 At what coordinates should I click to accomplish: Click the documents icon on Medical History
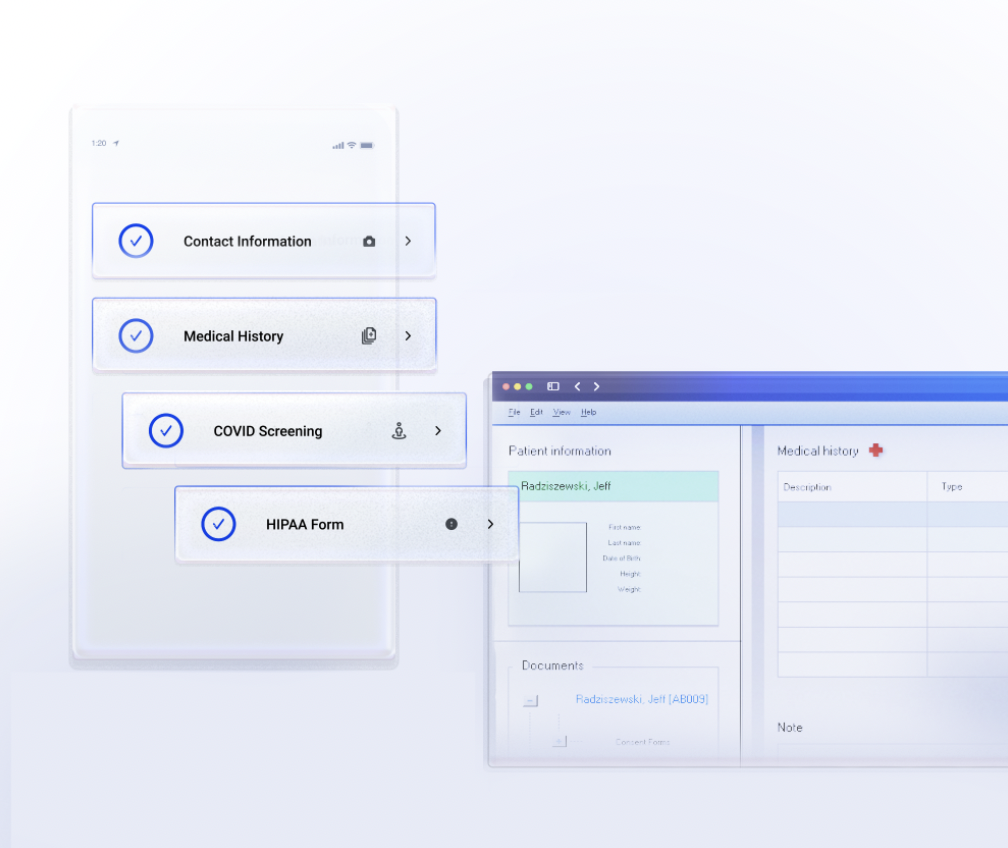pos(369,336)
